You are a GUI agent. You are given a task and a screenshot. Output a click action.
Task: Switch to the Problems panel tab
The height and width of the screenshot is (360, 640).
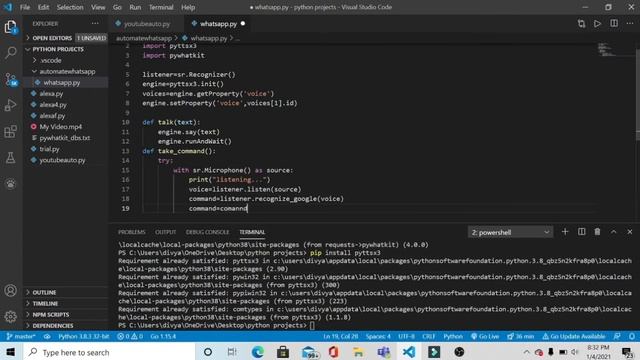(x=131, y=232)
